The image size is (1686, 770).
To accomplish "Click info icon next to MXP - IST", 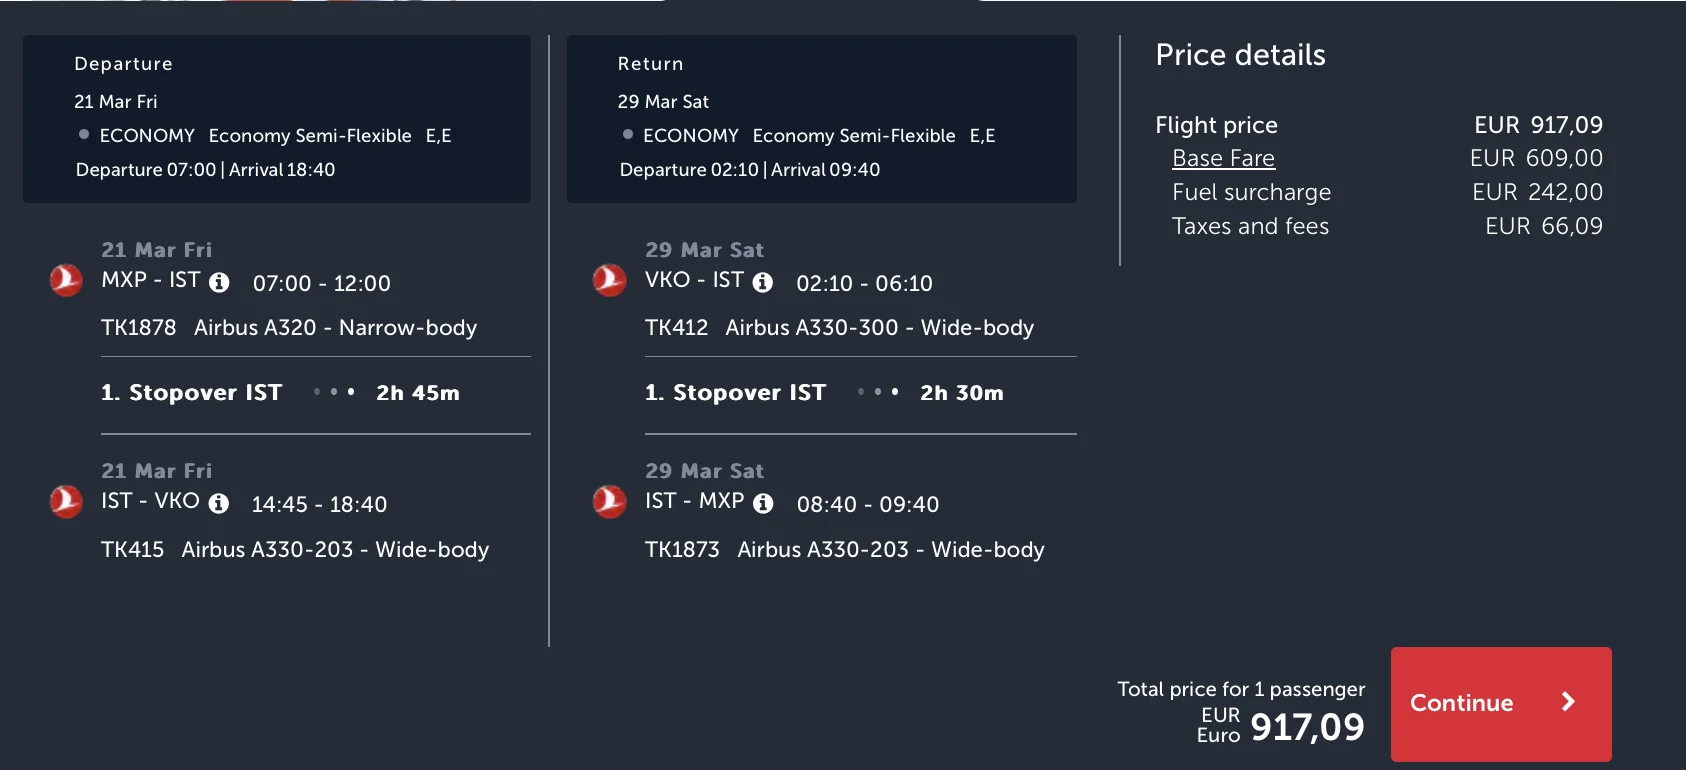I will (219, 283).
